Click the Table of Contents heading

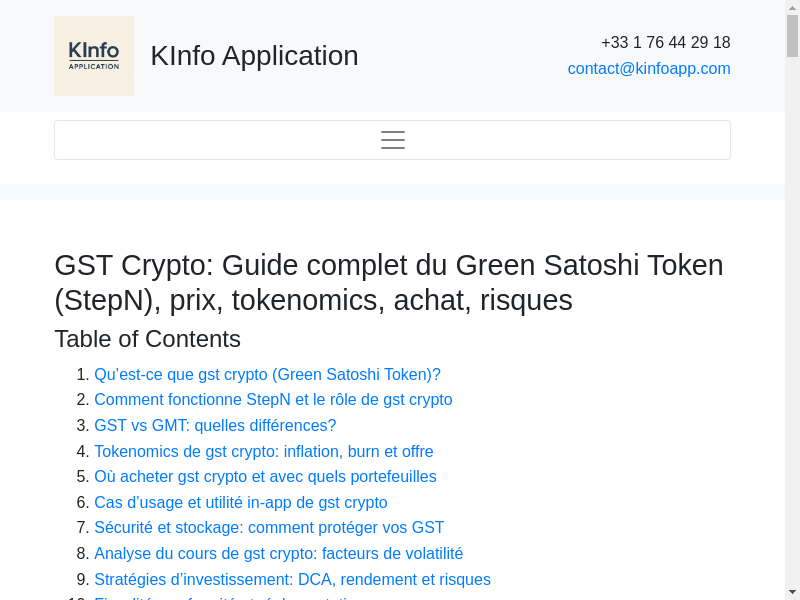(x=147, y=339)
